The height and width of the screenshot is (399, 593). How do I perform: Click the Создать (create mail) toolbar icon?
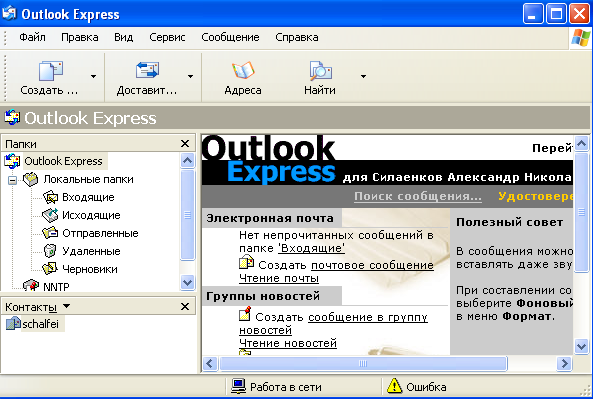(50, 71)
